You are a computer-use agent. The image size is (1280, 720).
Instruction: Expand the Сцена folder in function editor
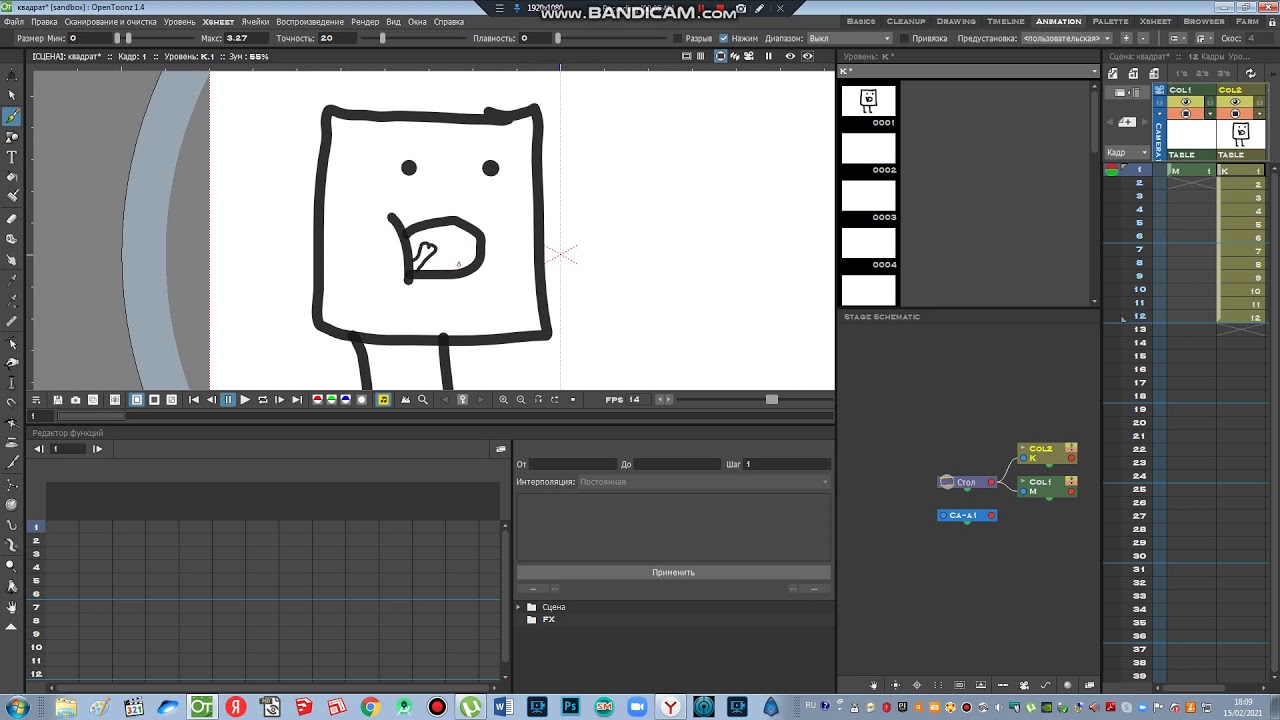[x=519, y=607]
